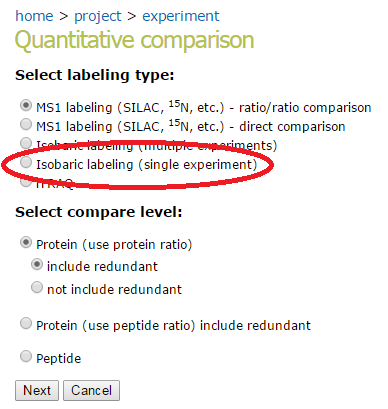Click the 'Quantitative comparison' page title
The width and height of the screenshot is (388, 409).
click(x=134, y=41)
